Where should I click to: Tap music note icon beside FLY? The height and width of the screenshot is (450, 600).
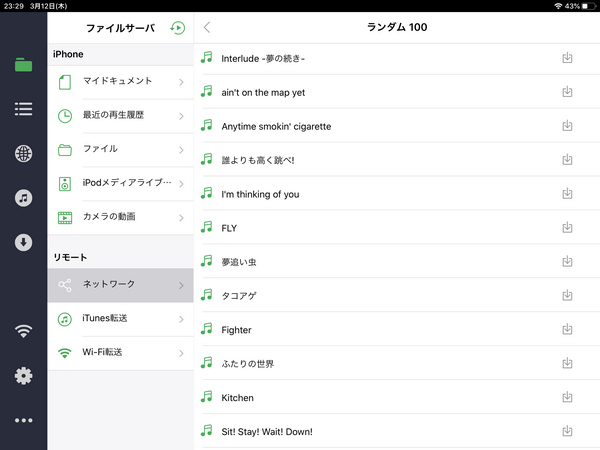[207, 227]
